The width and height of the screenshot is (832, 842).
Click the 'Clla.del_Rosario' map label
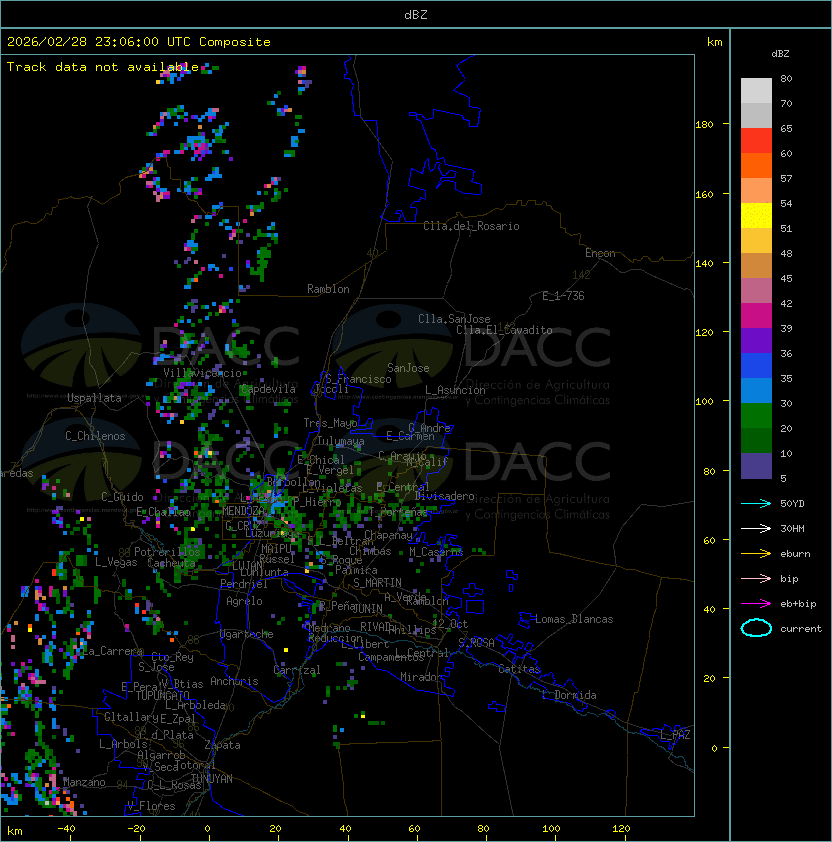[471, 226]
